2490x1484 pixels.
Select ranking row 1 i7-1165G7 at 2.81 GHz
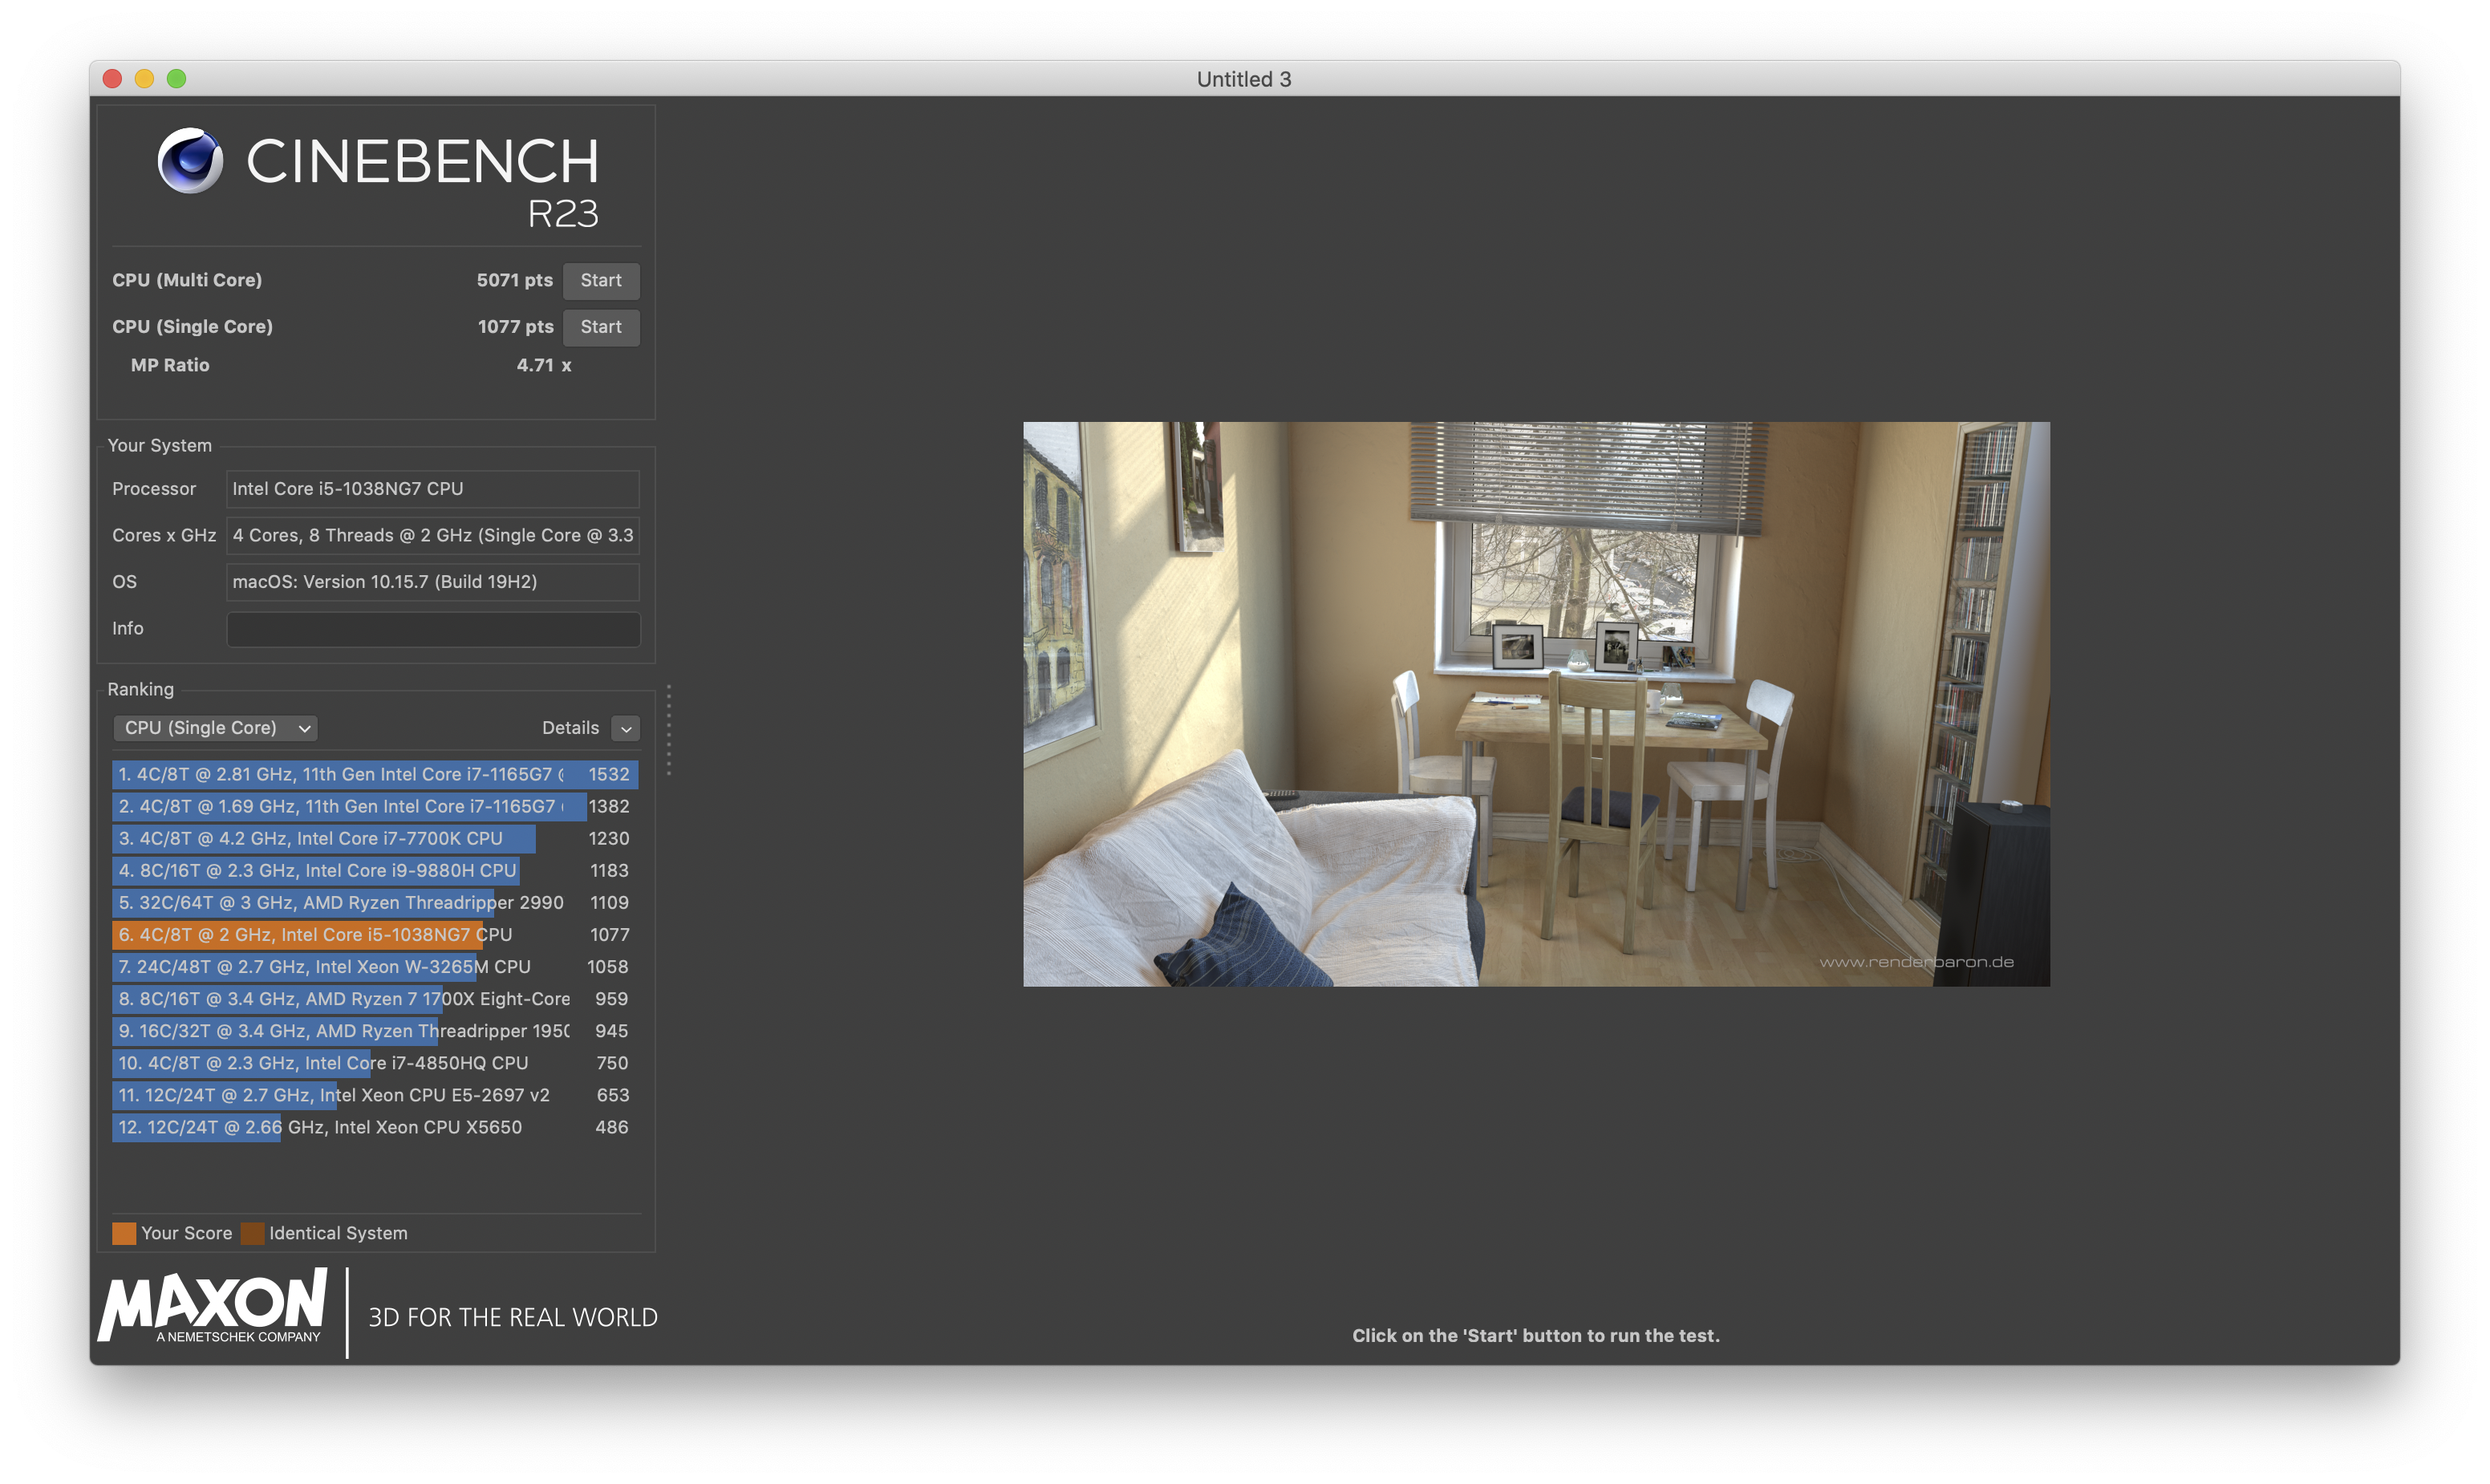pos(375,775)
